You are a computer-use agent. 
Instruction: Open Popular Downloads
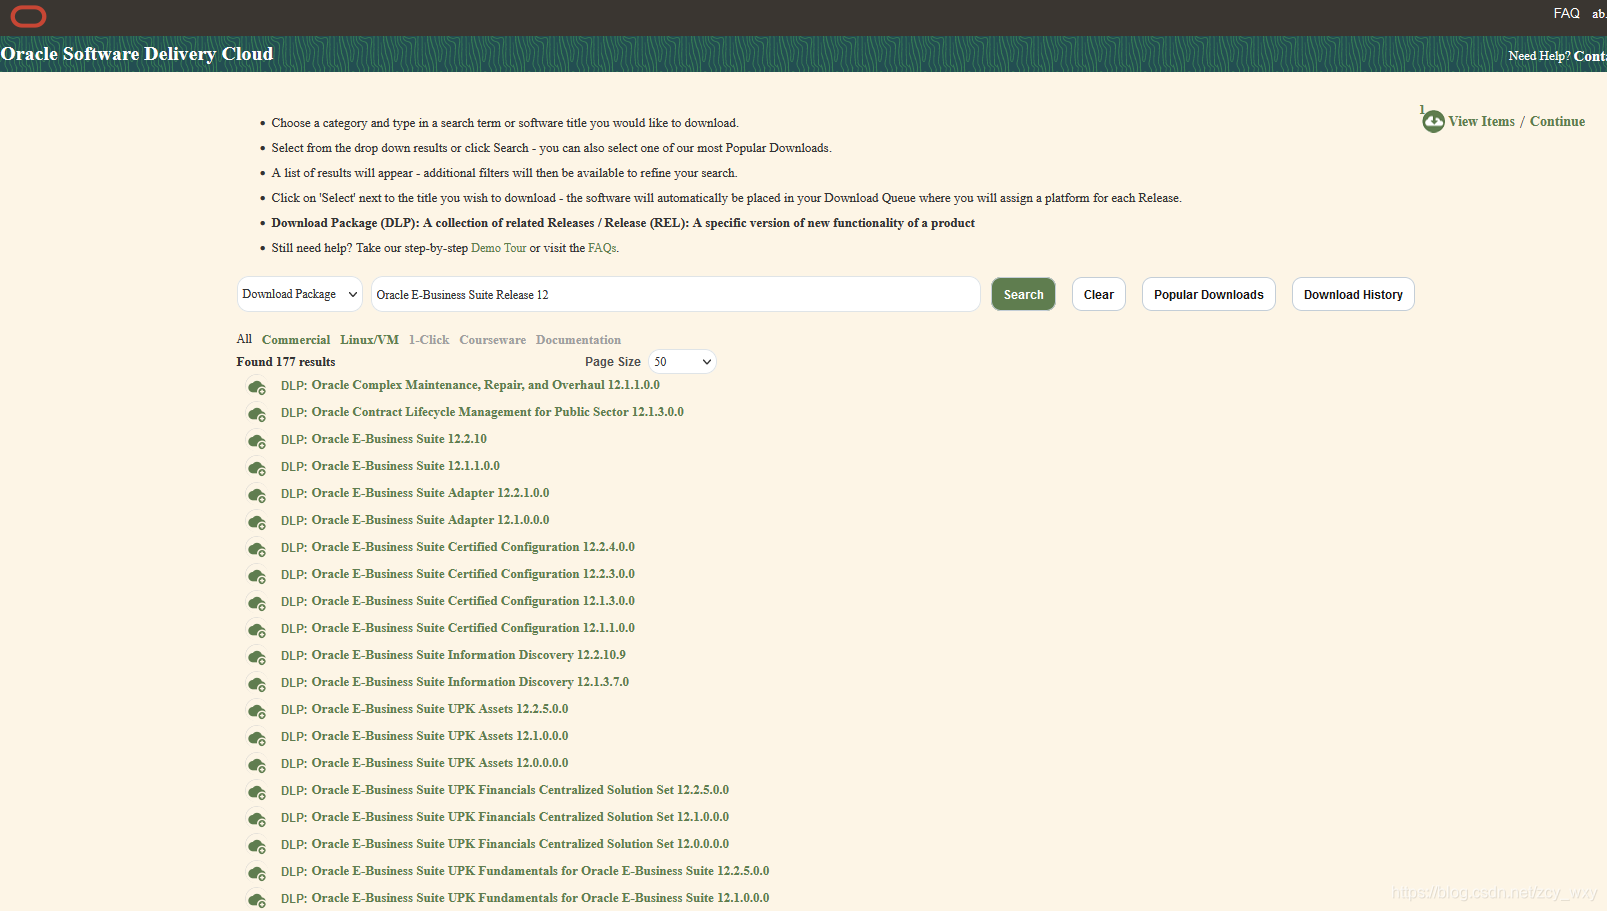click(1209, 294)
